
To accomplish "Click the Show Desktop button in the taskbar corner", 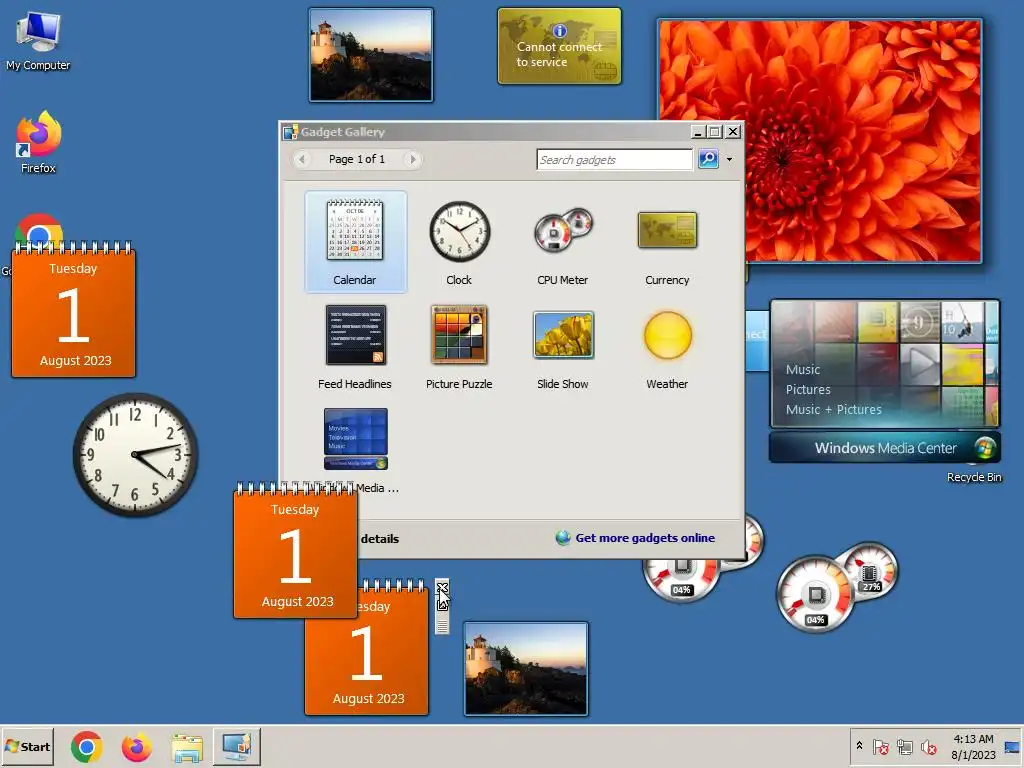I will 1012,746.
